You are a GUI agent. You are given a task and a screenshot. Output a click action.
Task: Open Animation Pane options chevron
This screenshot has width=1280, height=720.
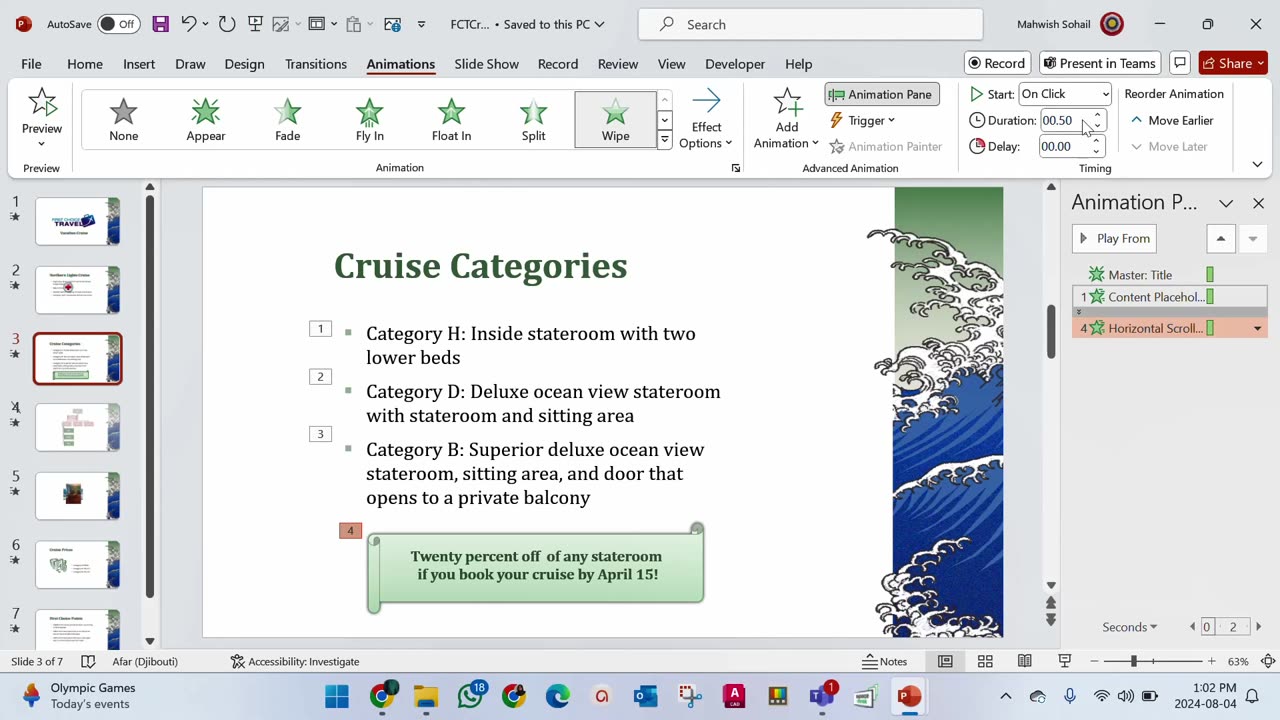pos(1226,203)
